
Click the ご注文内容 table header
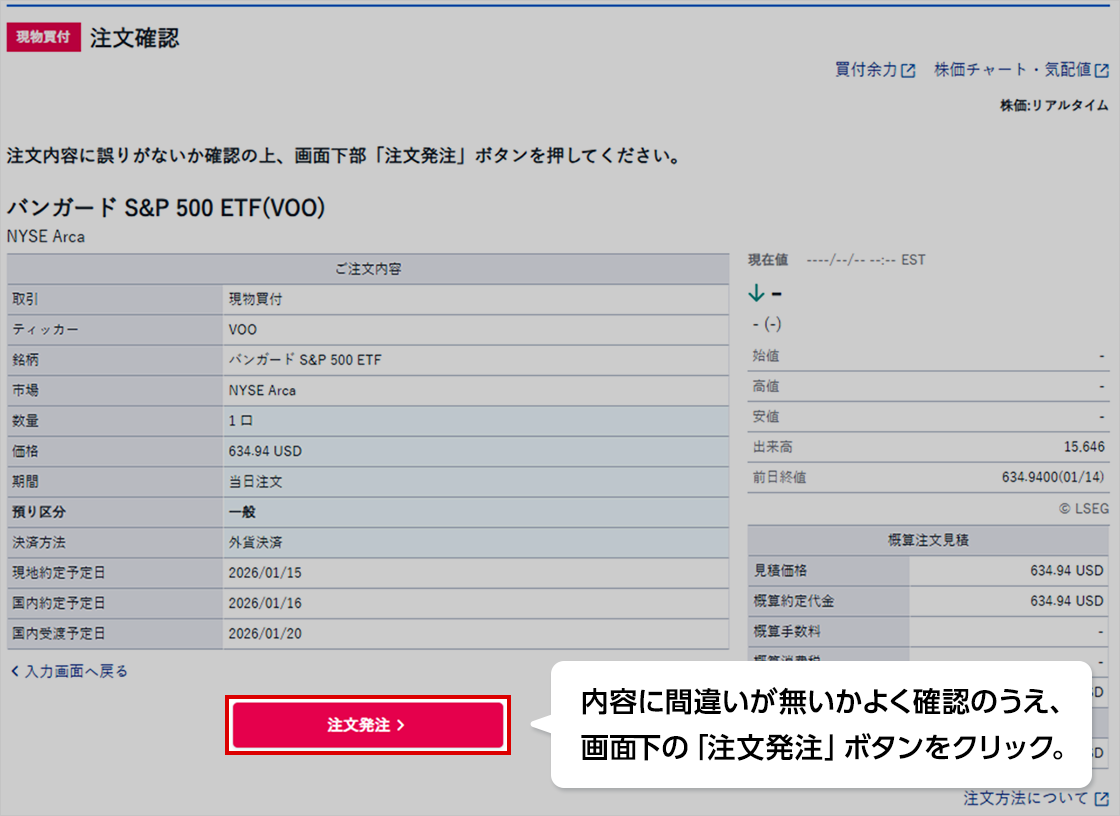pyautogui.click(x=368, y=269)
